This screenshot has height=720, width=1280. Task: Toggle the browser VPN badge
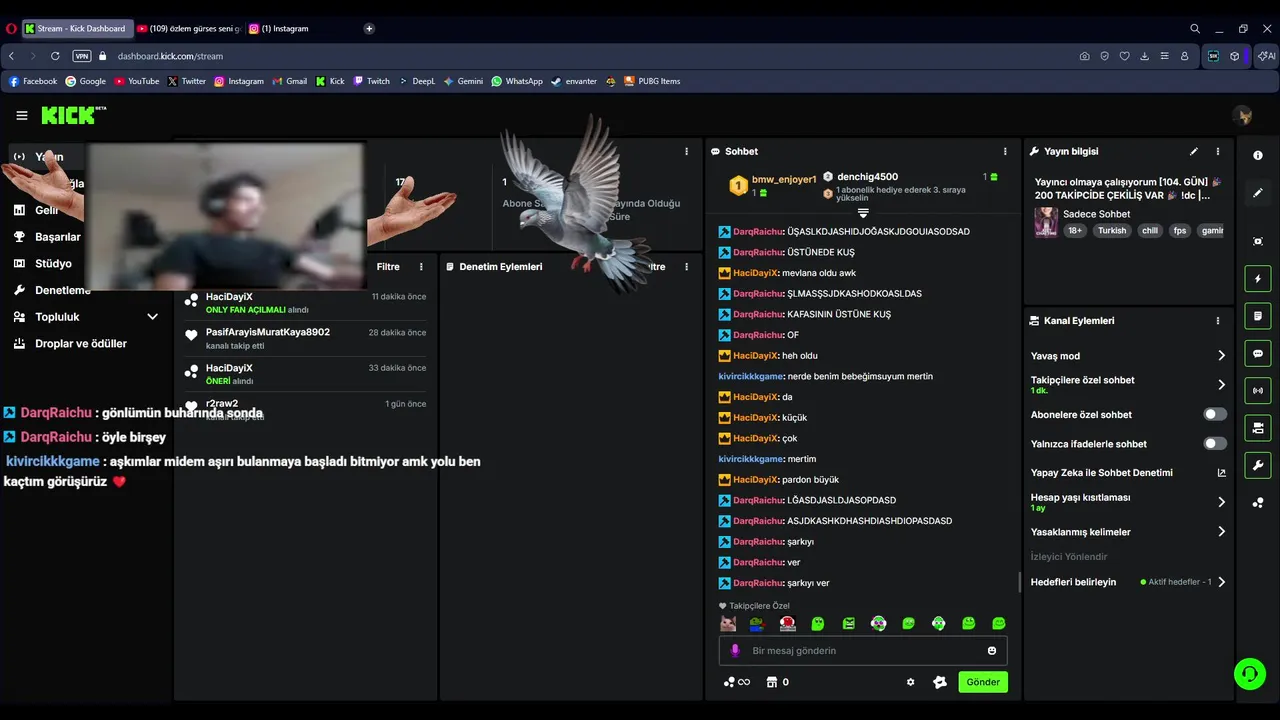(82, 56)
